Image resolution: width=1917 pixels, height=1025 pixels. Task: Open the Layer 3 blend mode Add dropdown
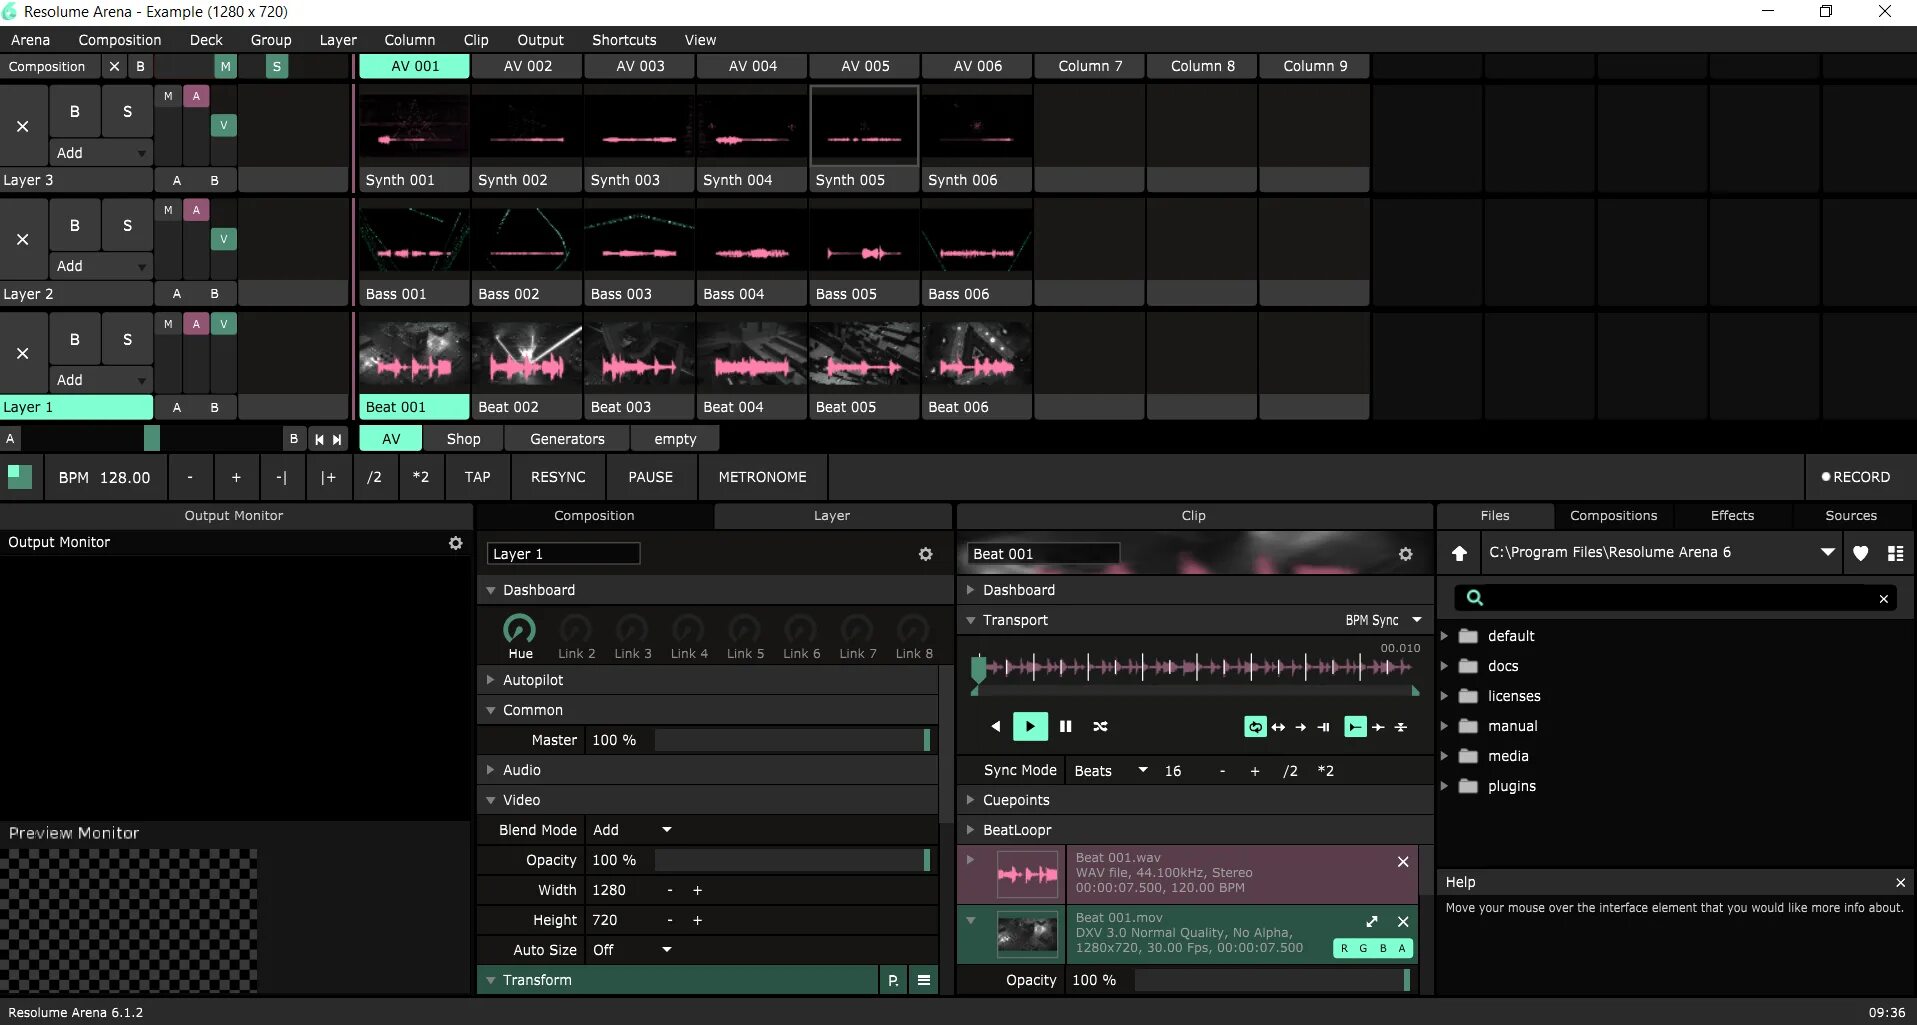[x=101, y=153]
